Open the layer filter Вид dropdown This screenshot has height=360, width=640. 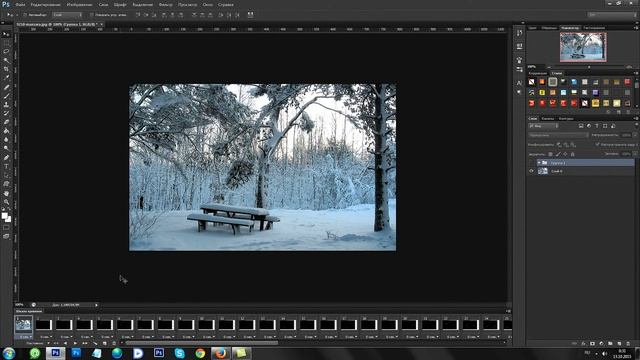pyautogui.click(x=543, y=126)
